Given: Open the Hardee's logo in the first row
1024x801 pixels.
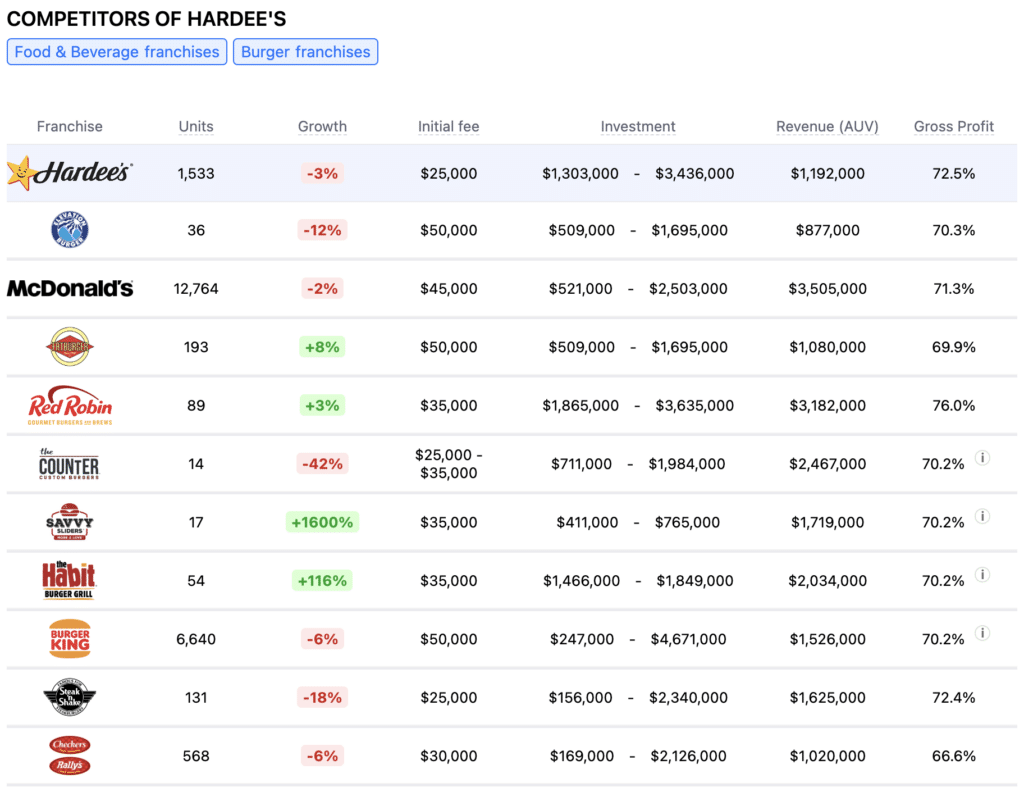Looking at the screenshot, I should pyautogui.click(x=70, y=173).
